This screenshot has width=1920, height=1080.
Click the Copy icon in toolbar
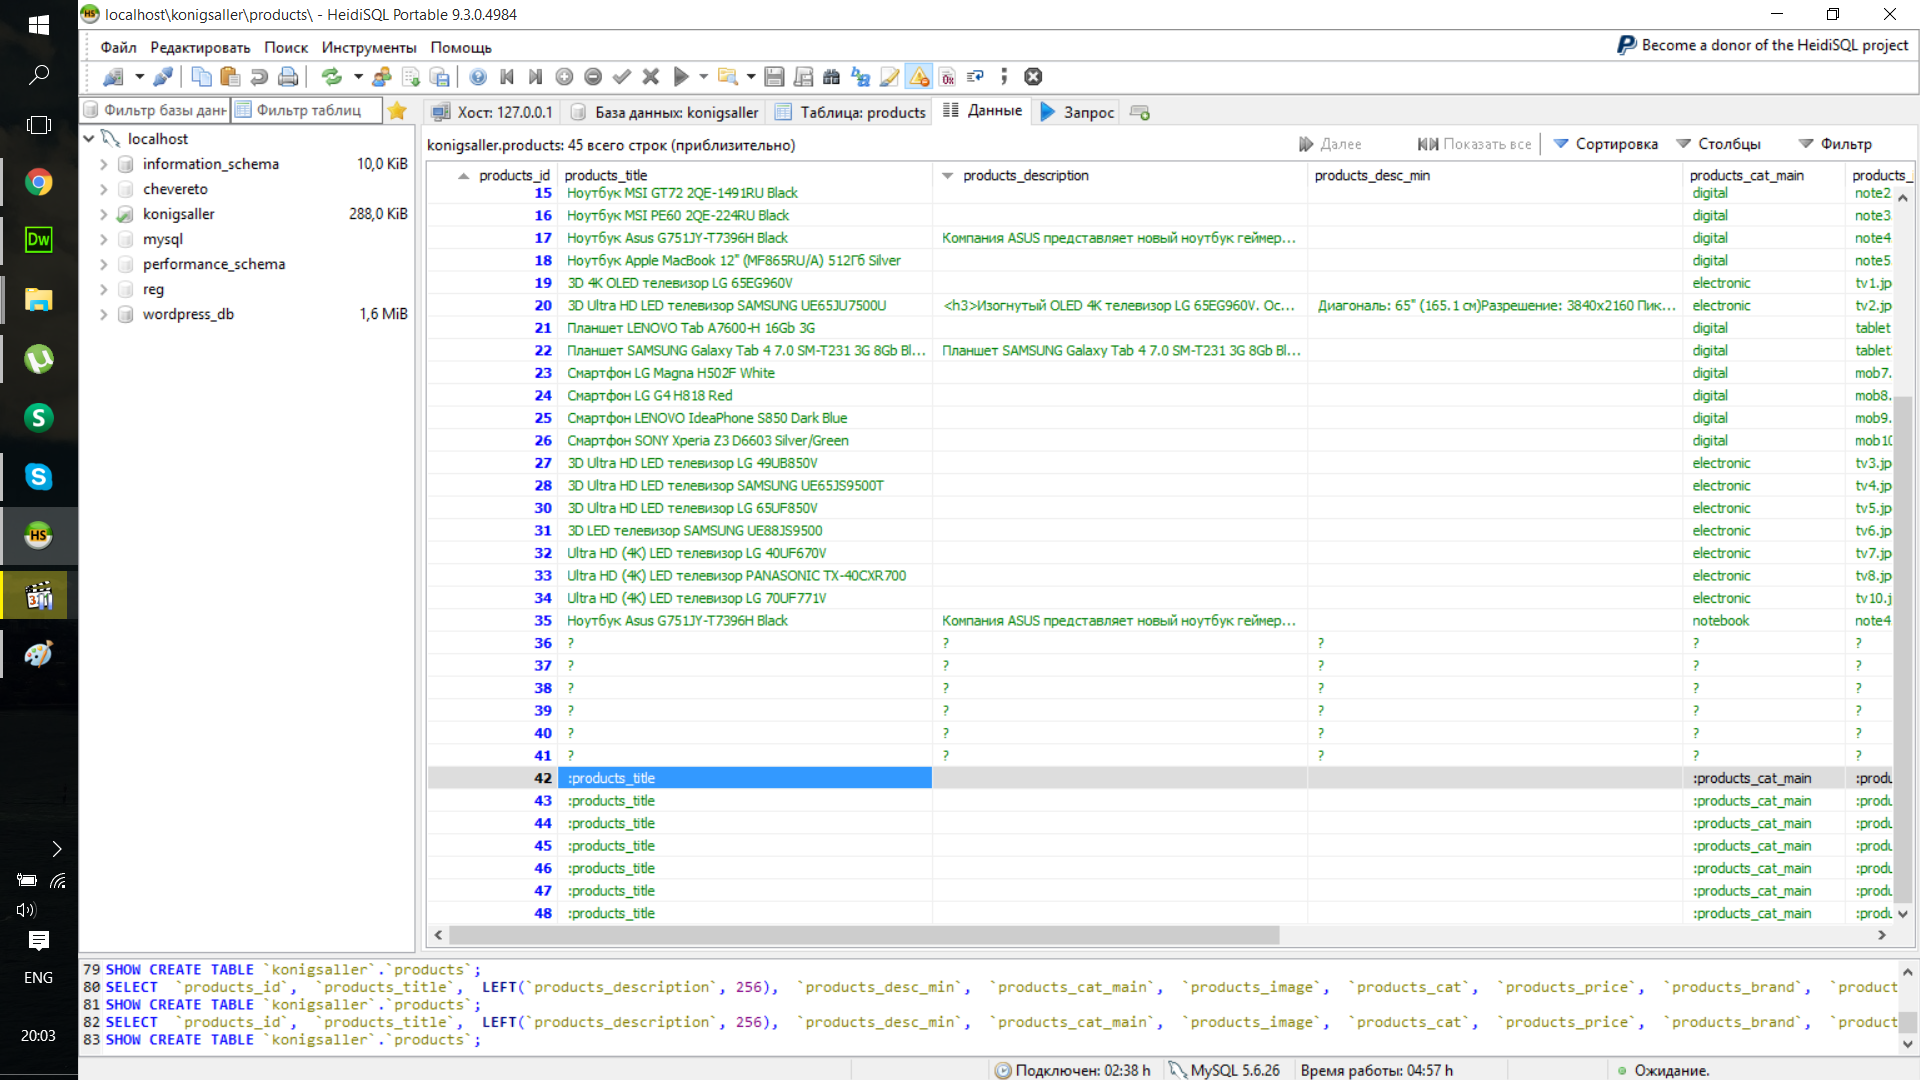pyautogui.click(x=201, y=77)
